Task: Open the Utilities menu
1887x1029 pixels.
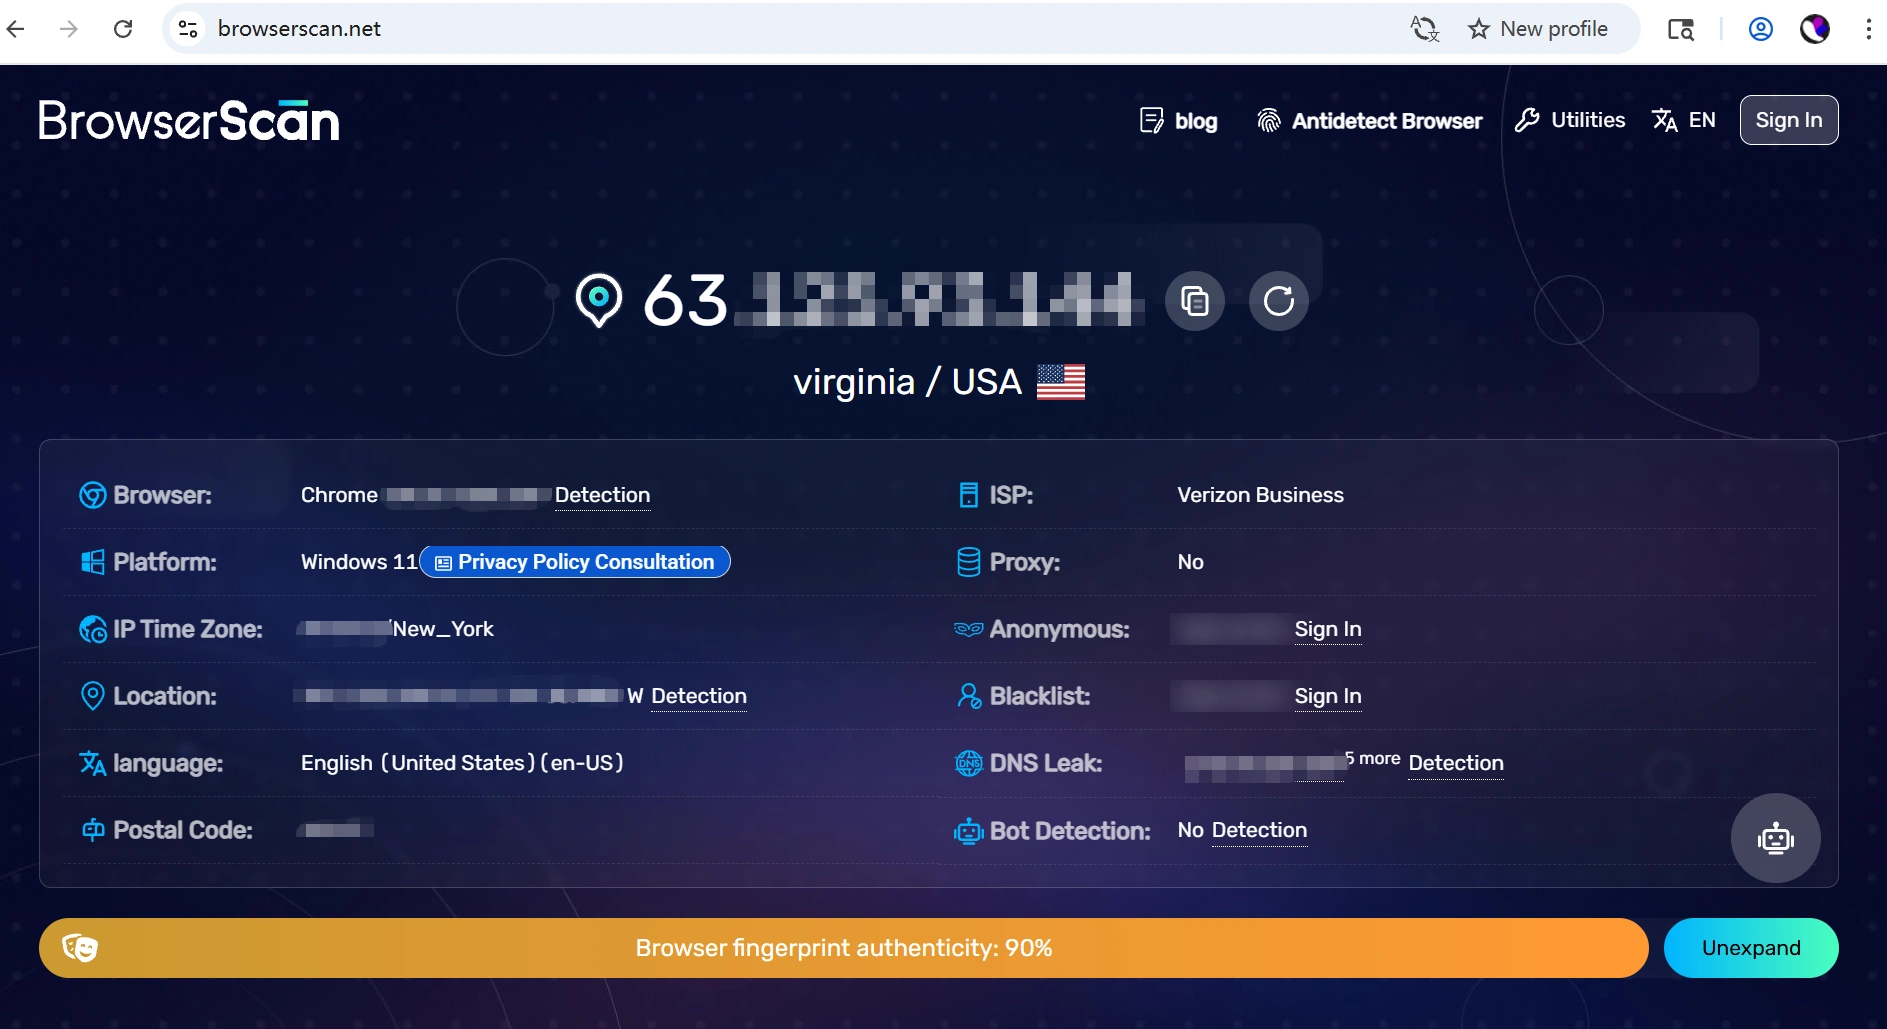Action: point(1570,120)
